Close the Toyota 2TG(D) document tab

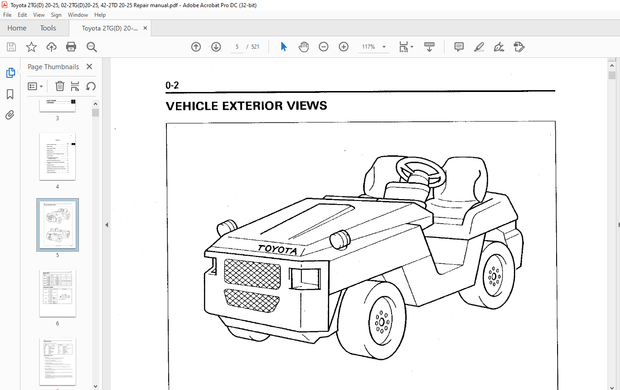[x=145, y=28]
